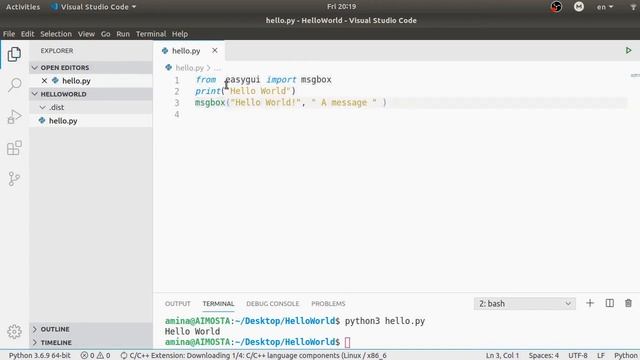This screenshot has height=360, width=640.
Task: Click the hello.py breadcrumb item
Action: pyautogui.click(x=189, y=68)
